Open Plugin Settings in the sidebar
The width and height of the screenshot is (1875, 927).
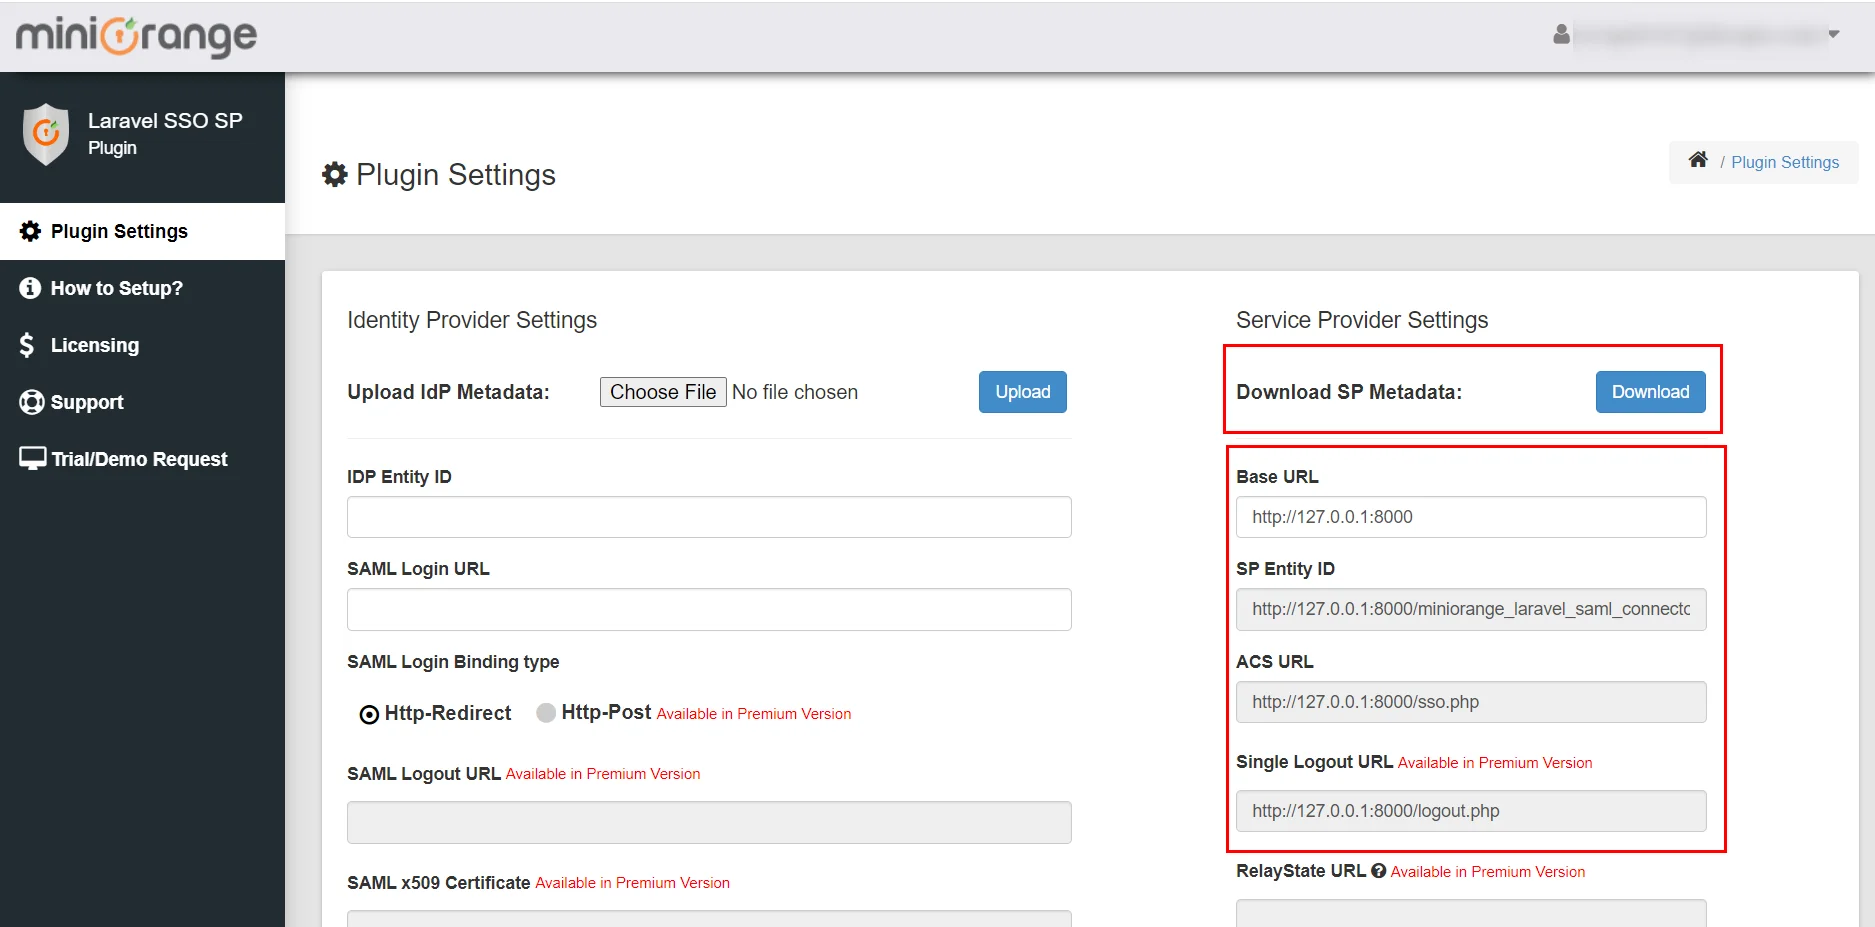[142, 231]
